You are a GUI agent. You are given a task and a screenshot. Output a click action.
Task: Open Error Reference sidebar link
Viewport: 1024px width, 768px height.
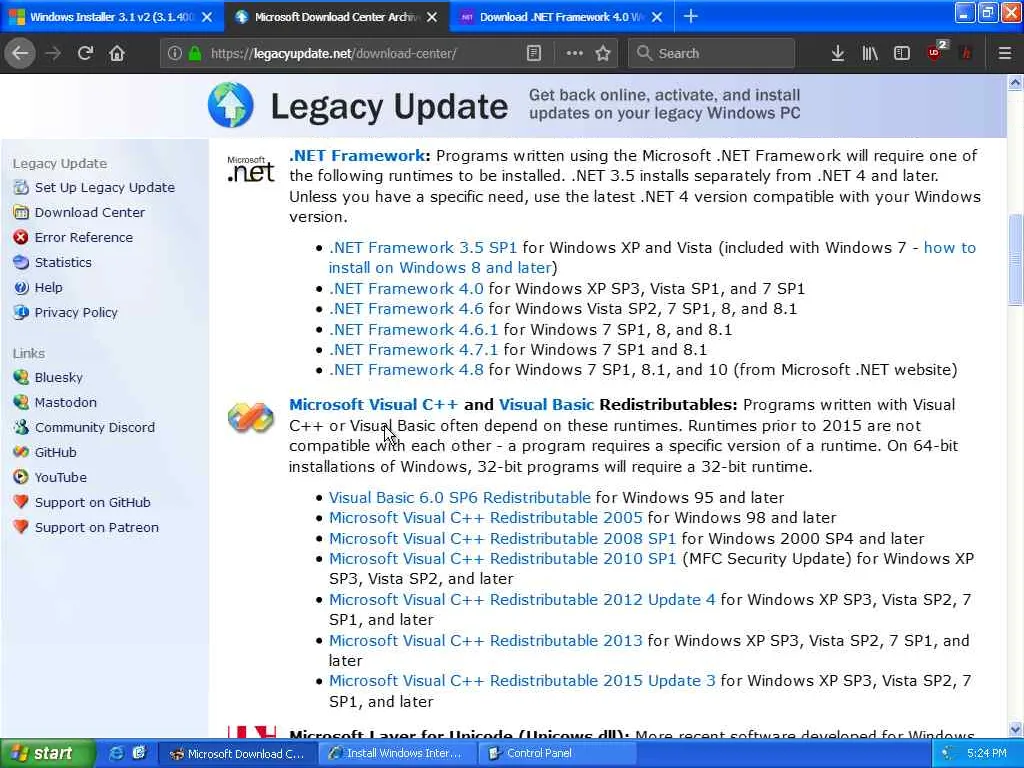click(x=84, y=237)
